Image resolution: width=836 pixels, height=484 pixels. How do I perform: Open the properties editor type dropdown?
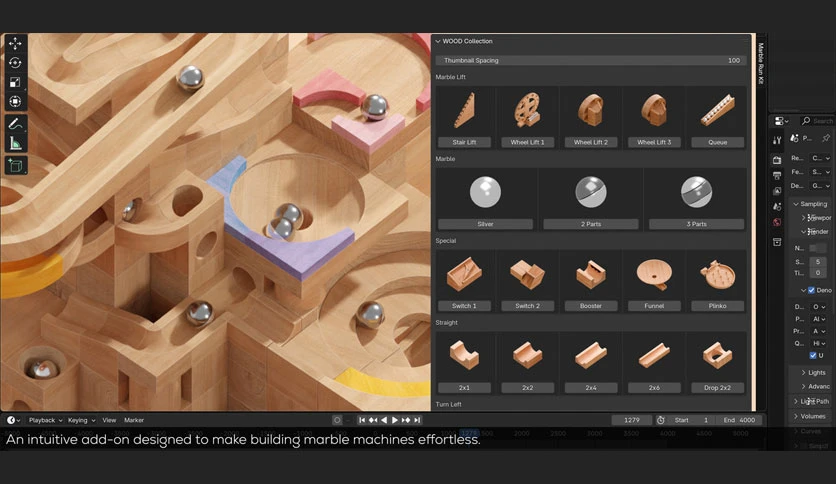(x=782, y=121)
